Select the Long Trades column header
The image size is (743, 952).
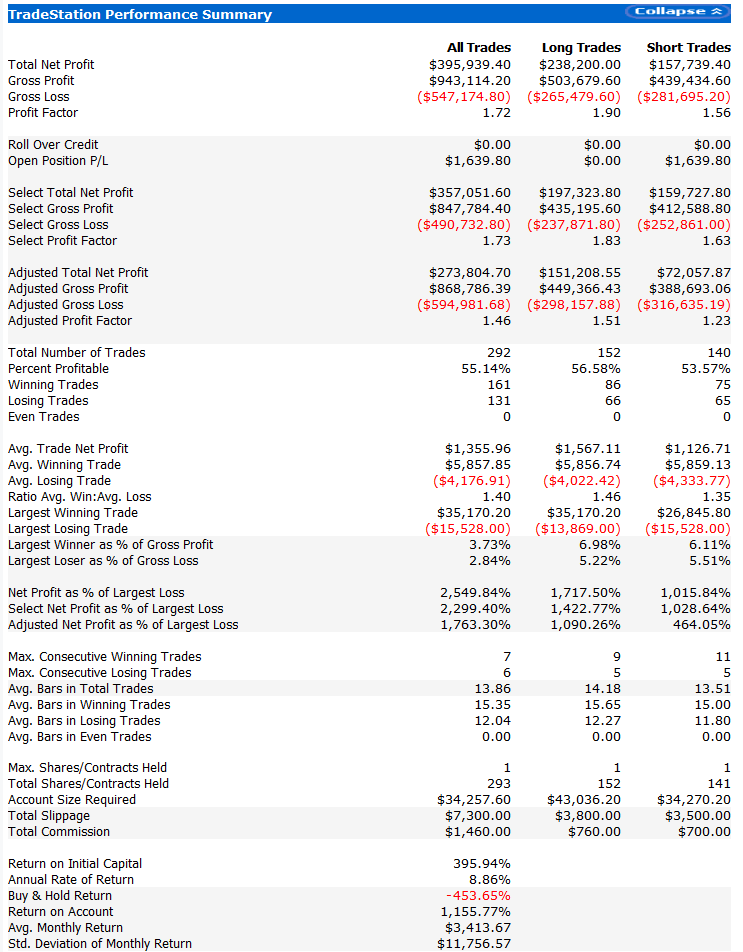pos(581,47)
